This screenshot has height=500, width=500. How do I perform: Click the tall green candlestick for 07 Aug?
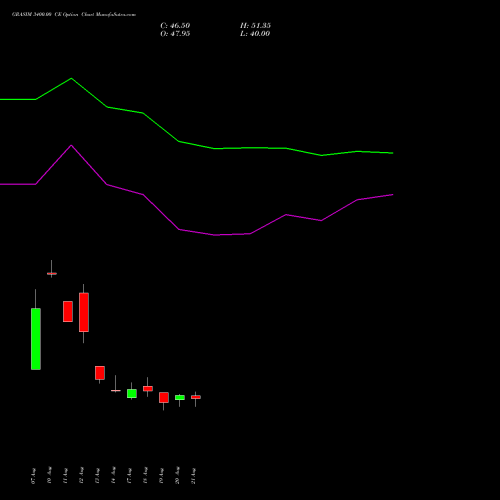pos(36,339)
